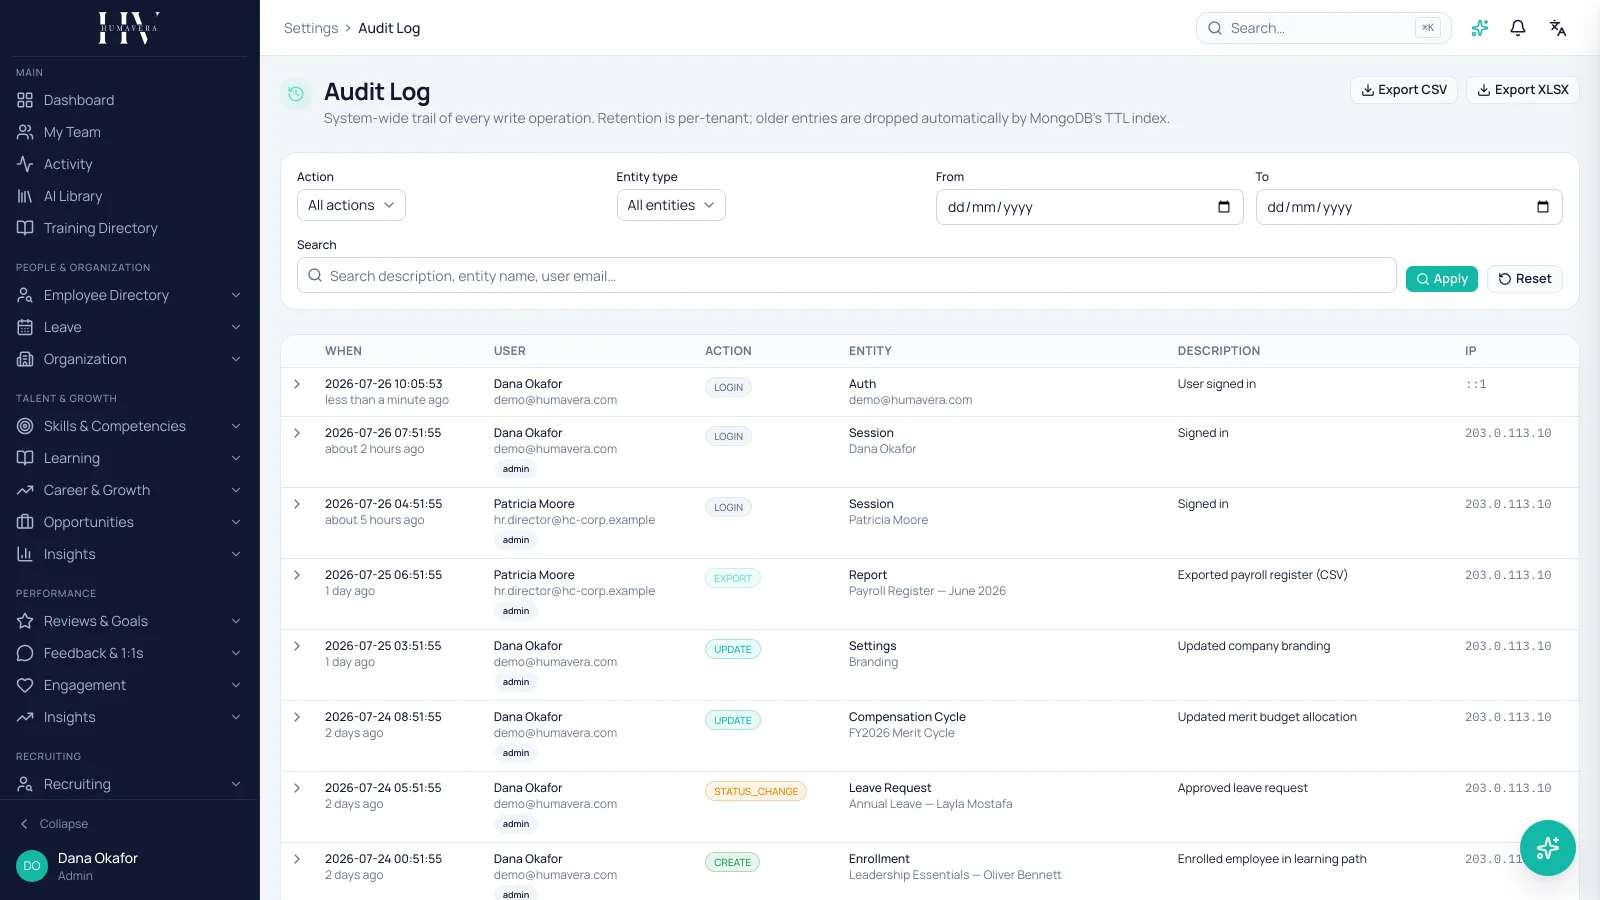
Task: Click the Opportunities briefcase icon
Action: [25, 522]
